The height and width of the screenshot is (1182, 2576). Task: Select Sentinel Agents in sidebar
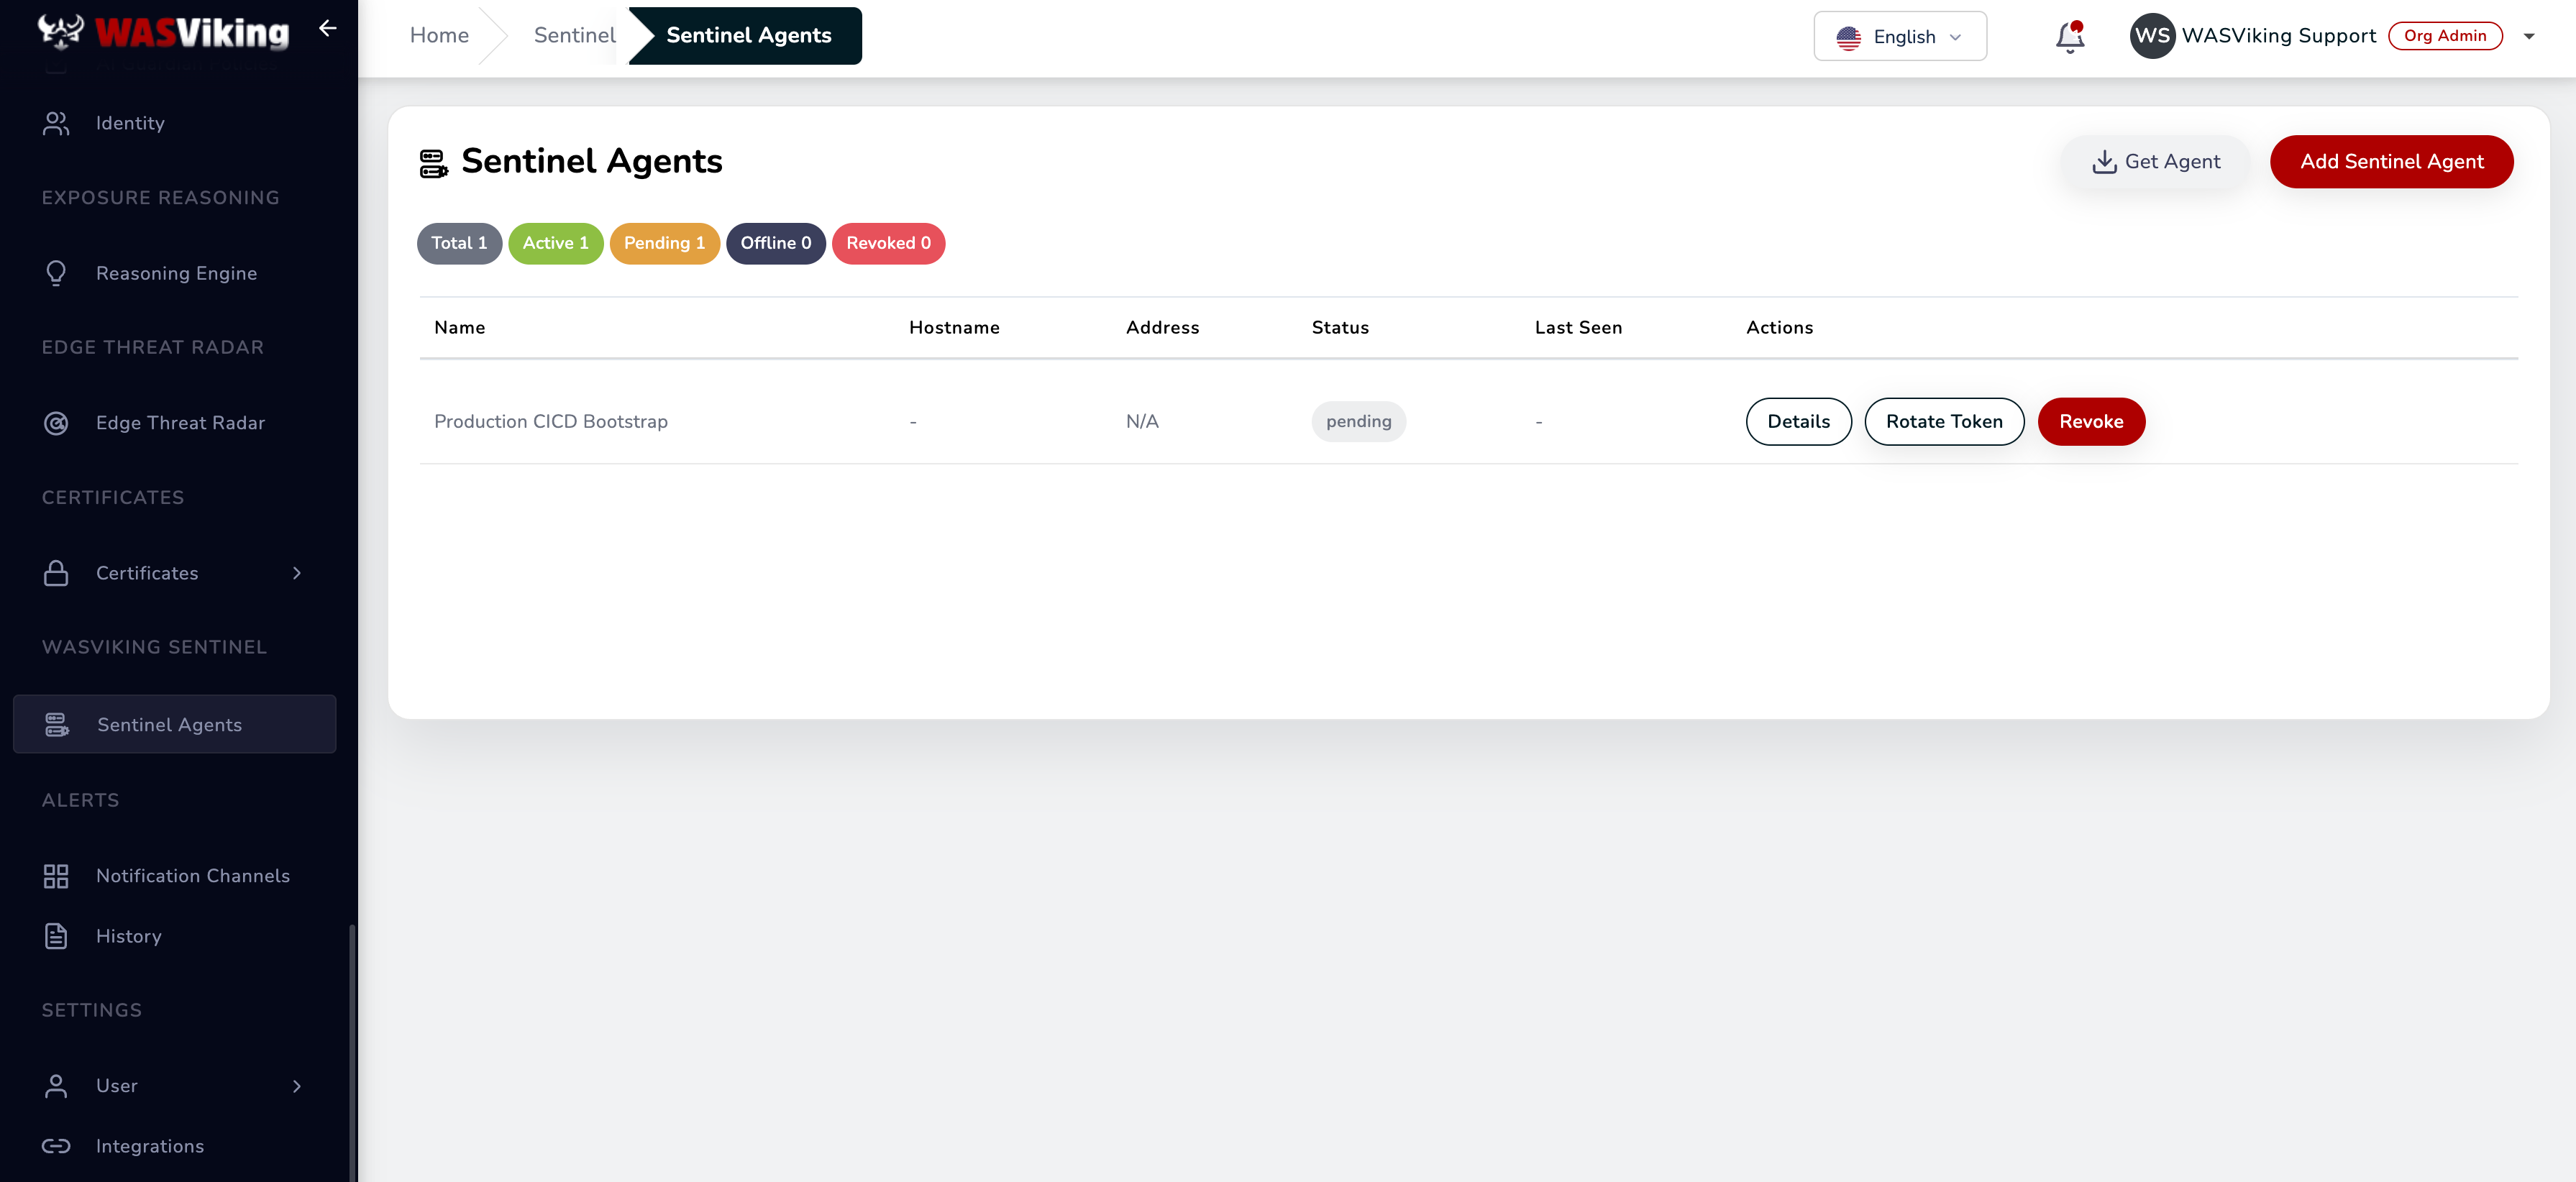point(175,724)
